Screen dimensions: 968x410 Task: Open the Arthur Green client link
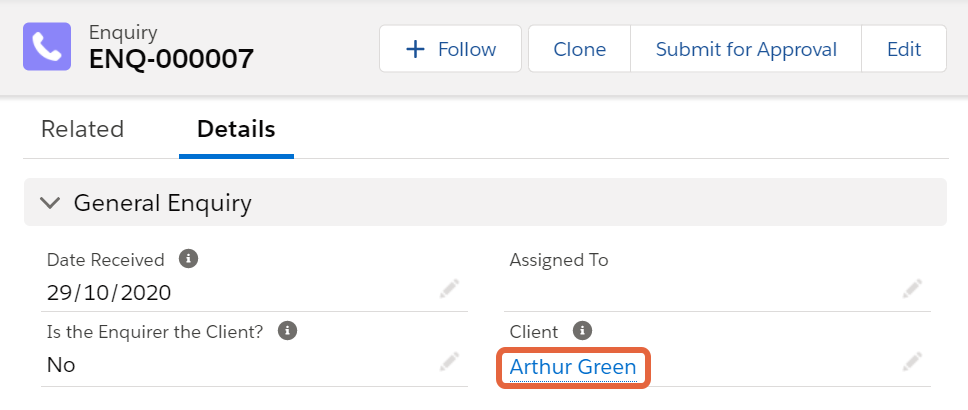(573, 367)
